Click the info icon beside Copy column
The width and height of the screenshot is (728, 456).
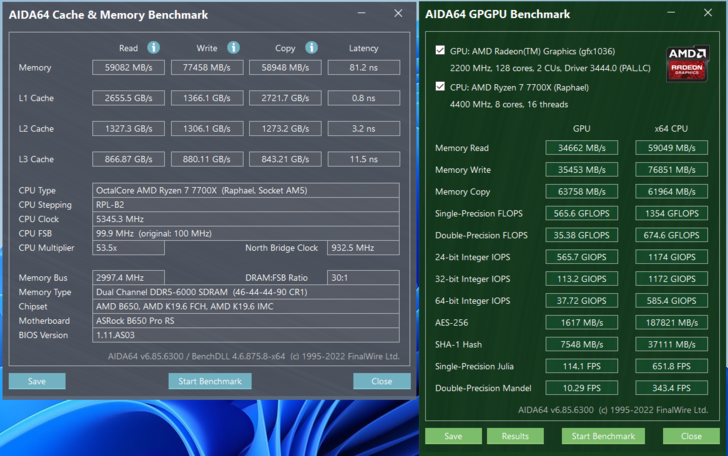[311, 48]
